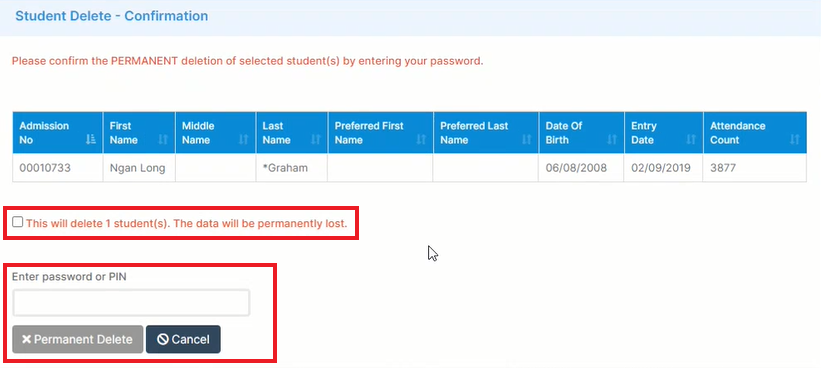Select the Admission No column header
Viewport: 821px width, 368px height.
coord(58,133)
